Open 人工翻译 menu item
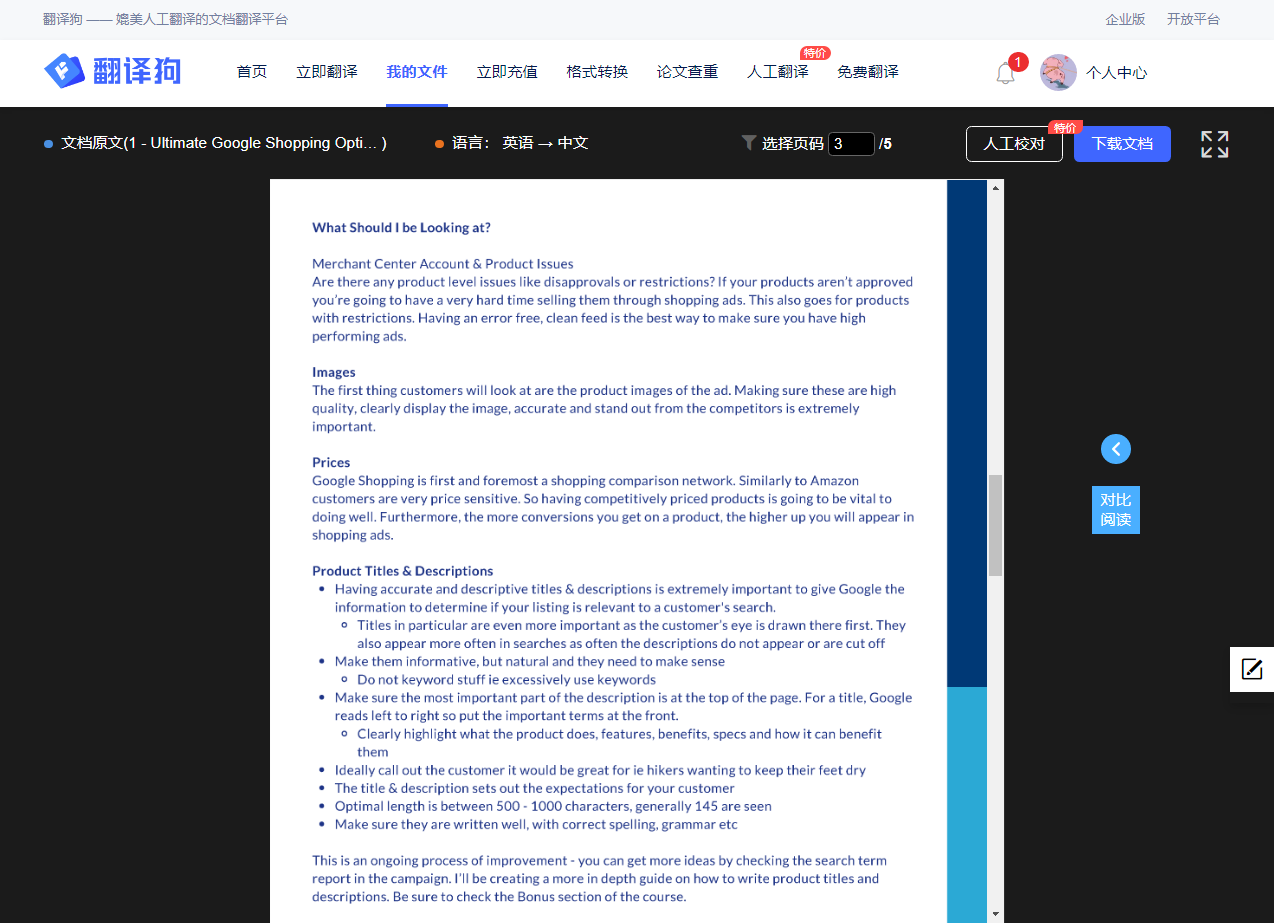 pos(778,72)
